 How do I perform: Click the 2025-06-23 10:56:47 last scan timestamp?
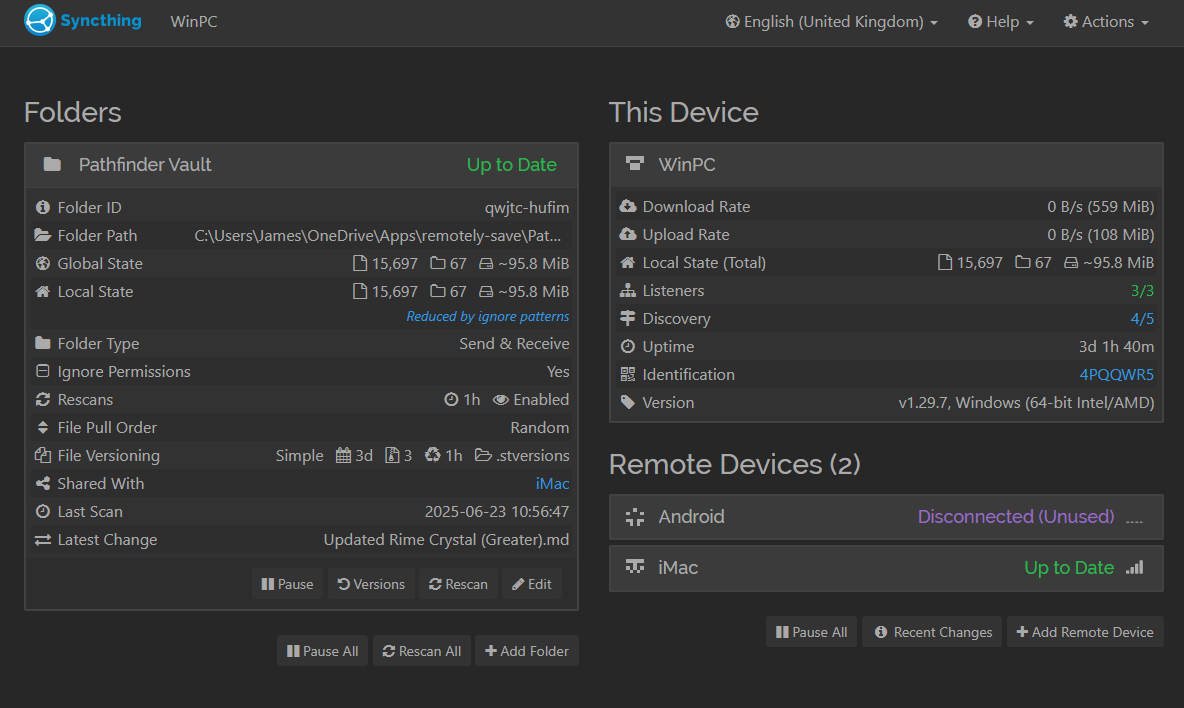click(x=497, y=511)
